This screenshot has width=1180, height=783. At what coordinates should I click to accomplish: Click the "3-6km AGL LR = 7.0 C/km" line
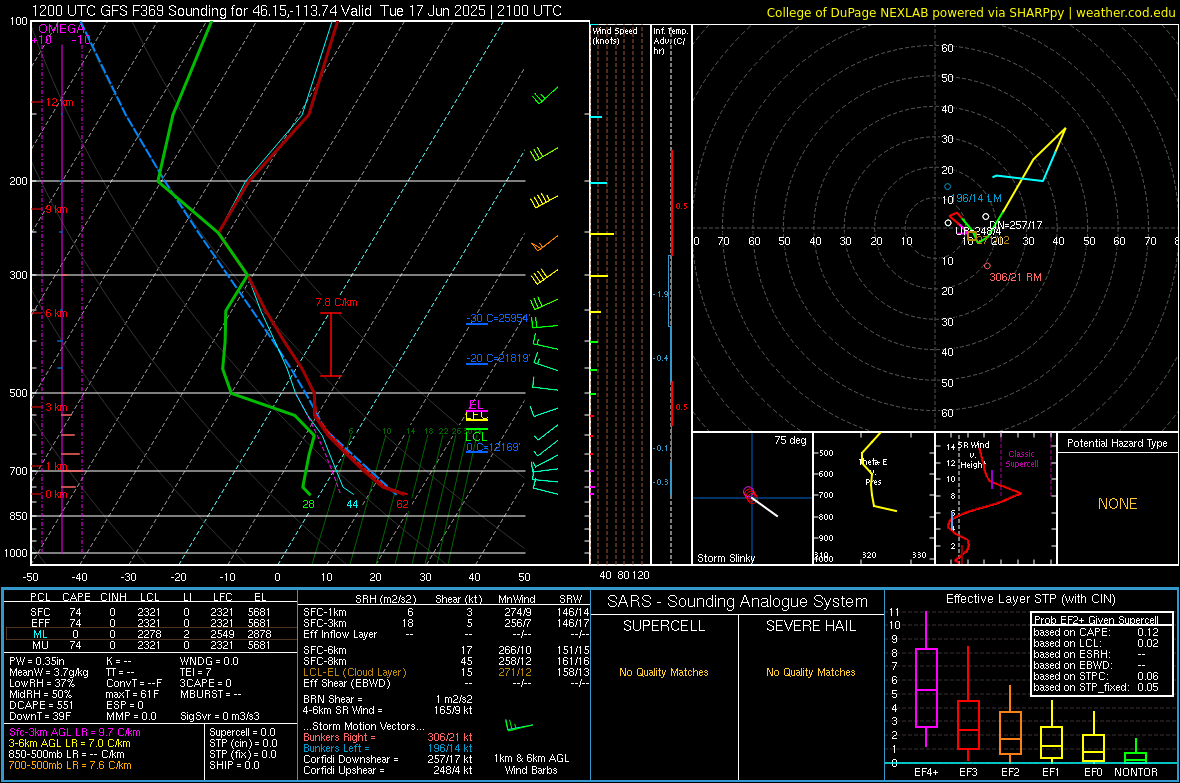[x=69, y=743]
